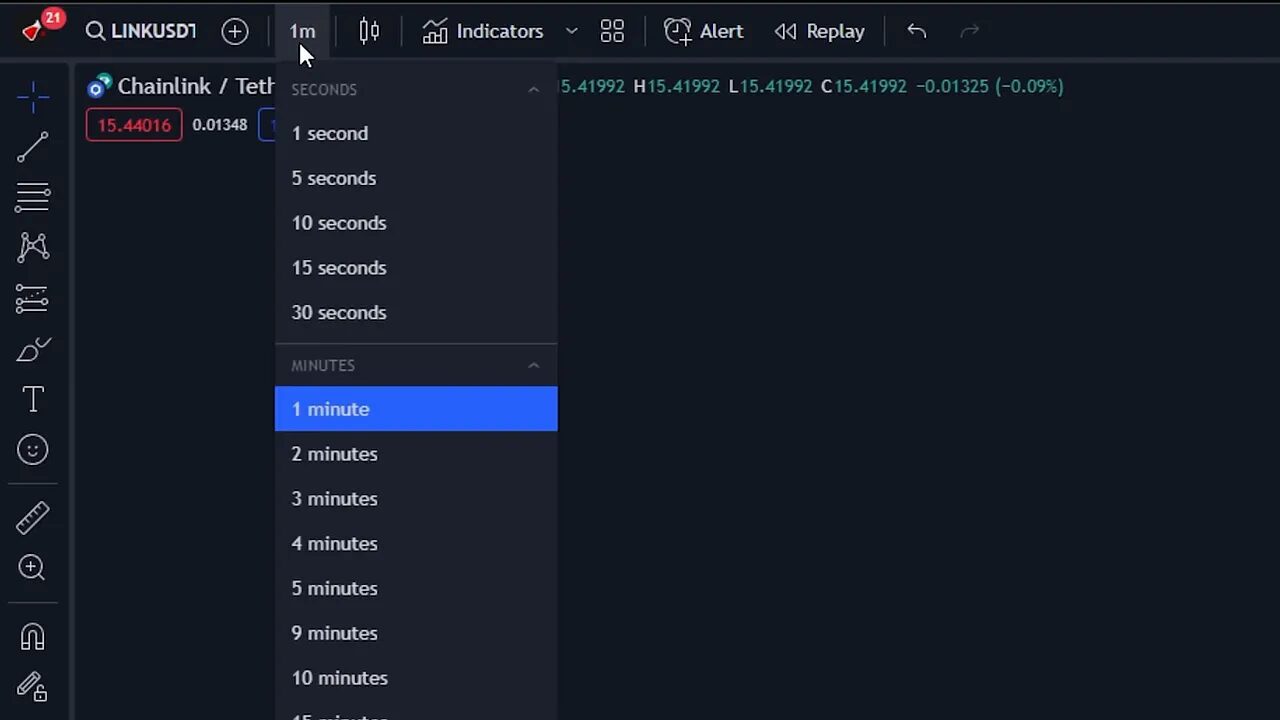Open the Indicators dropdown chevron
This screenshot has width=1280, height=720.
[x=571, y=31]
